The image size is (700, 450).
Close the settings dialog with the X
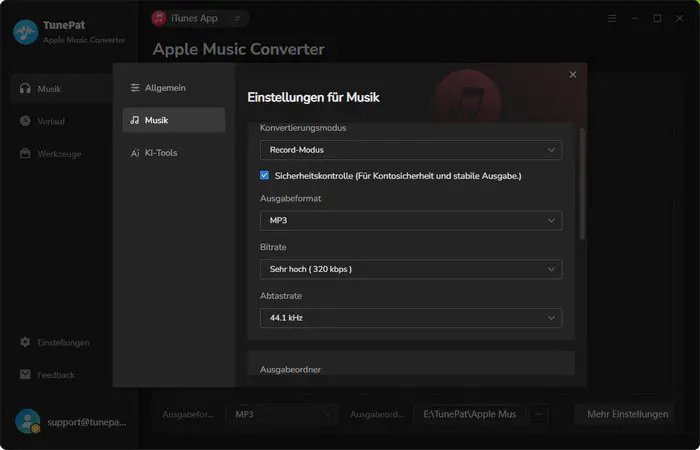[x=573, y=75]
